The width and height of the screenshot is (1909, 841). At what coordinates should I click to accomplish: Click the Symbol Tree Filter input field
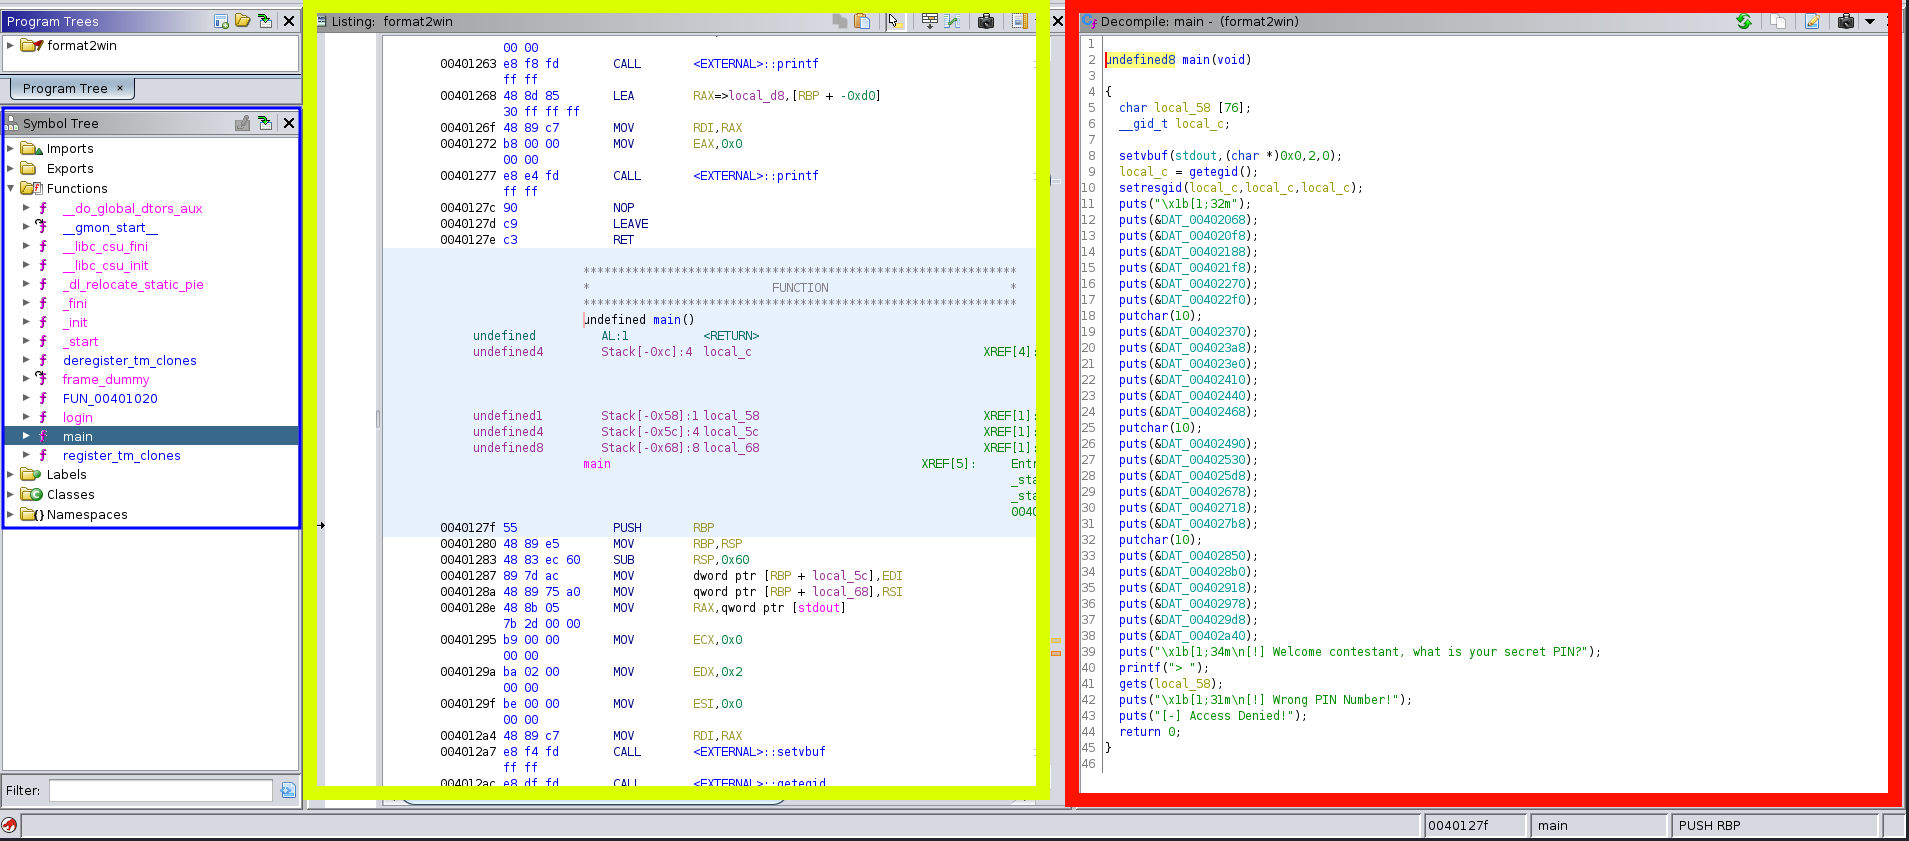161,790
